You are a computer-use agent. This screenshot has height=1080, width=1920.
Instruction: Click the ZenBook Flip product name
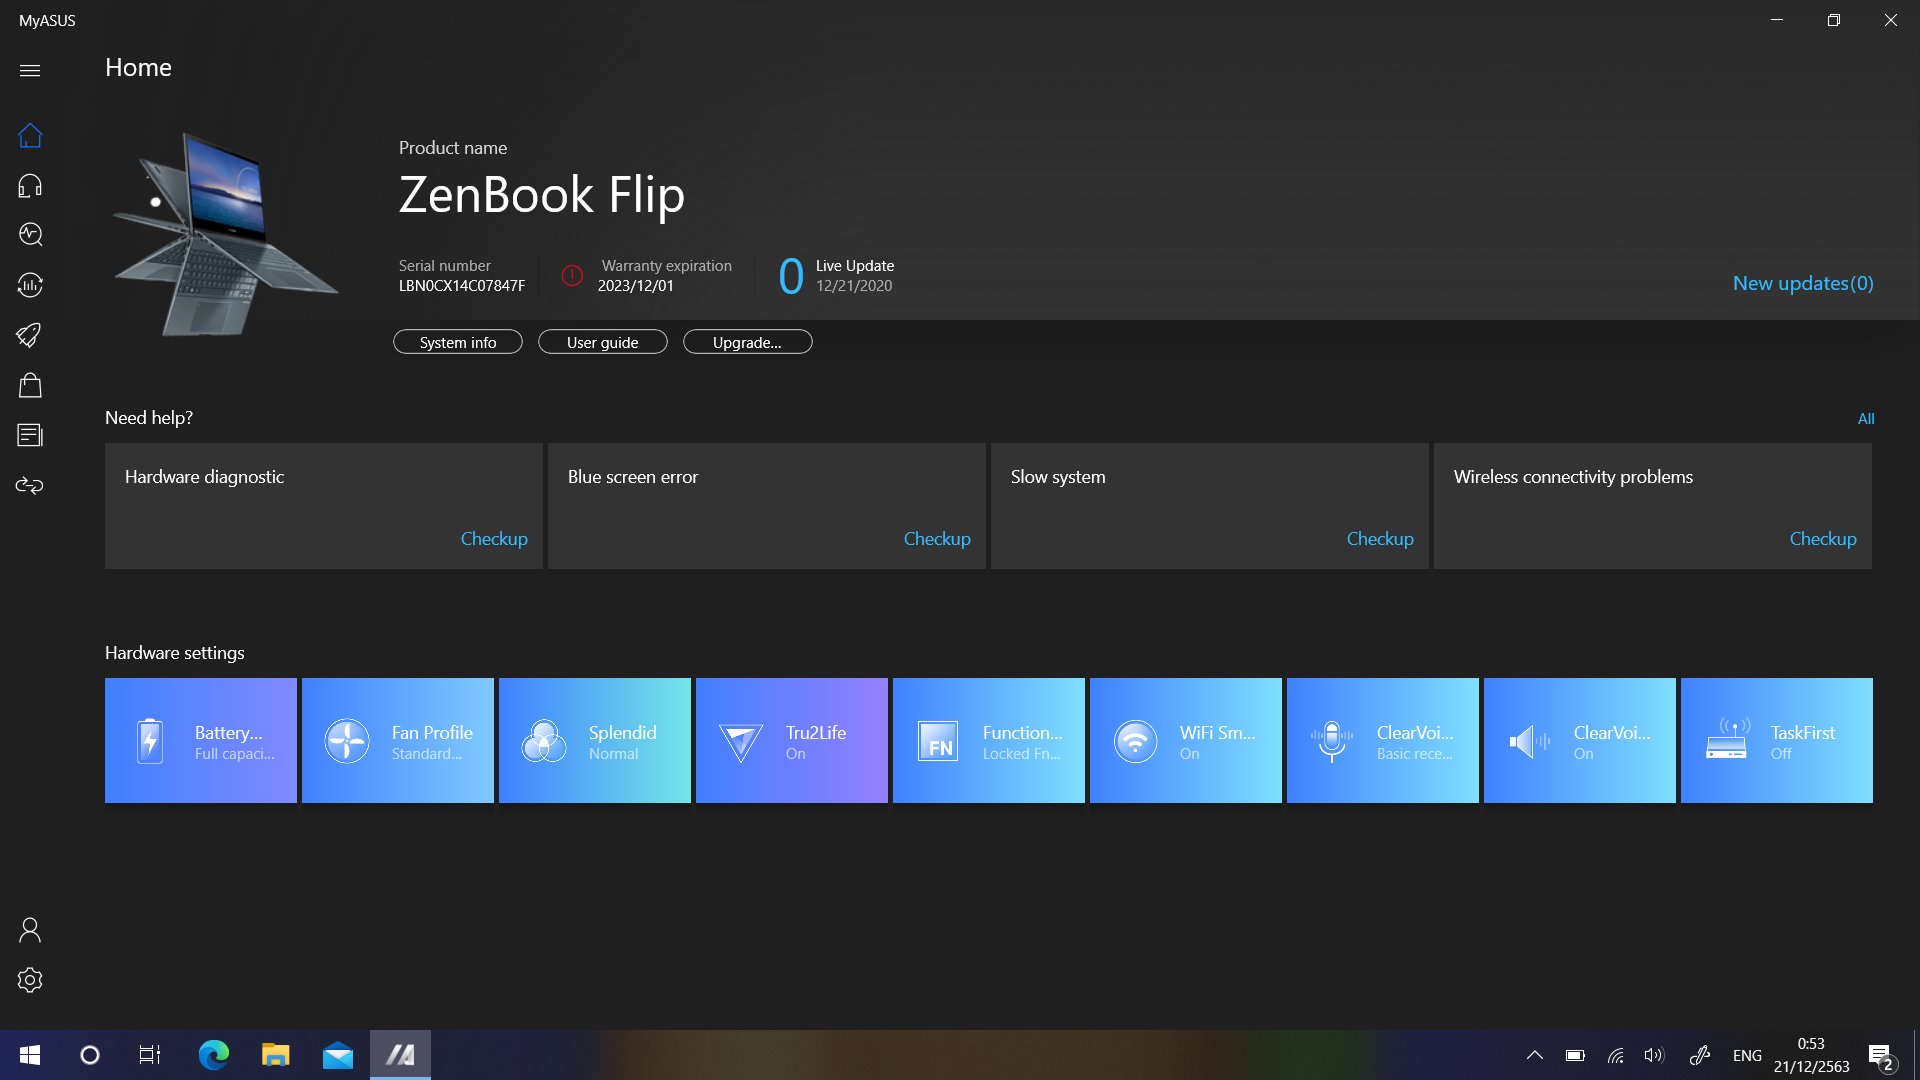click(x=542, y=194)
